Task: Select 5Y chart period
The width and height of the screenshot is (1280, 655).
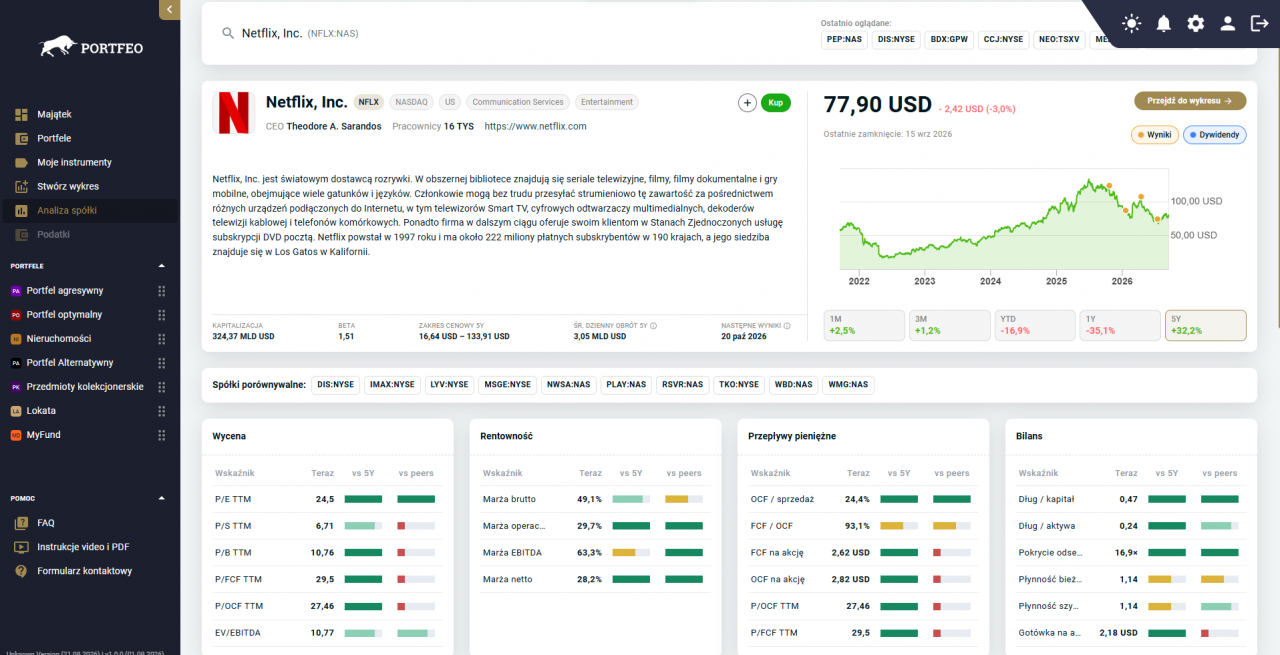Action: pyautogui.click(x=1206, y=325)
